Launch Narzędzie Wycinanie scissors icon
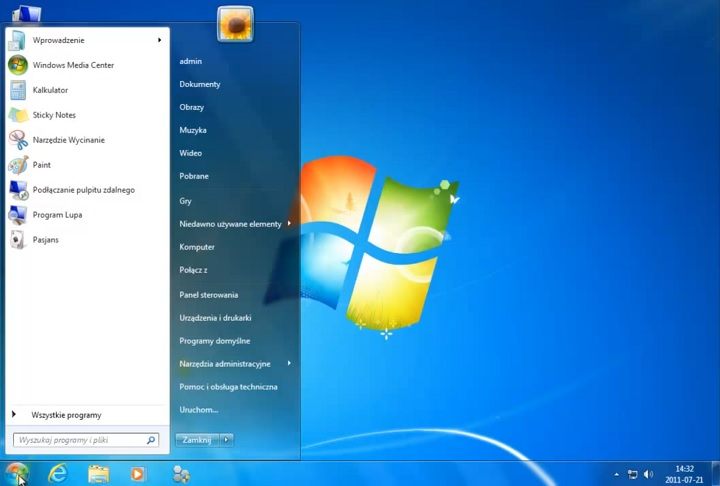The height and width of the screenshot is (486, 720). (x=18, y=140)
